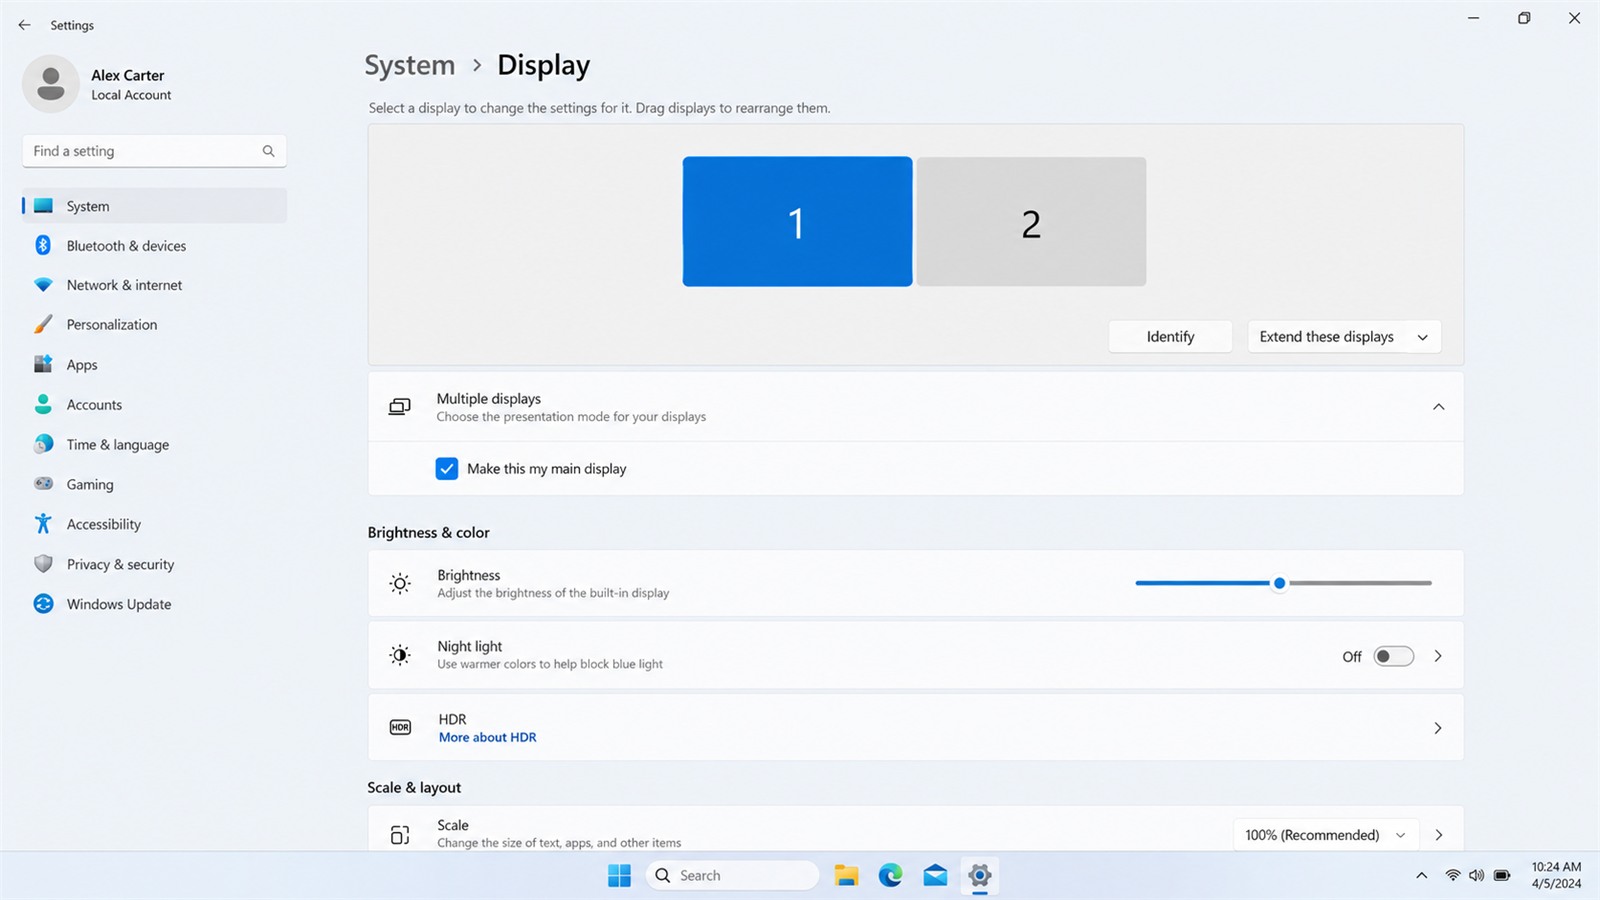Viewport: 1600px width, 900px height.
Task: Click the HDR badge icon
Action: pyautogui.click(x=400, y=727)
